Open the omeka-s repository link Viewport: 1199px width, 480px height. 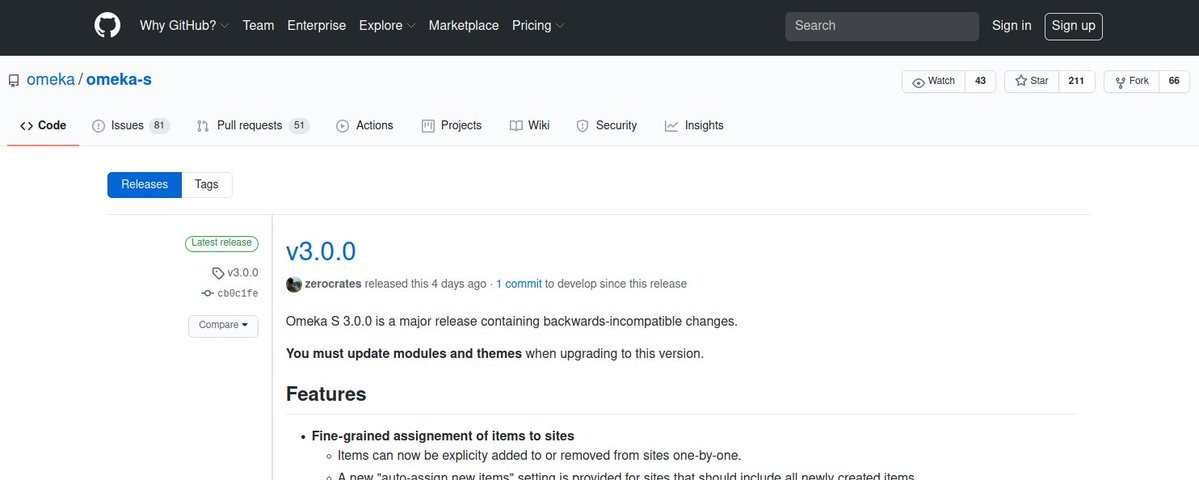point(119,79)
